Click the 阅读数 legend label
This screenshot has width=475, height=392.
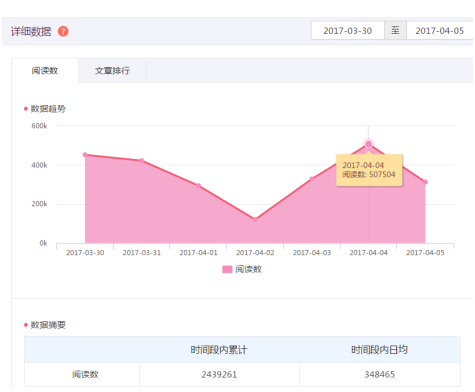pos(248,269)
